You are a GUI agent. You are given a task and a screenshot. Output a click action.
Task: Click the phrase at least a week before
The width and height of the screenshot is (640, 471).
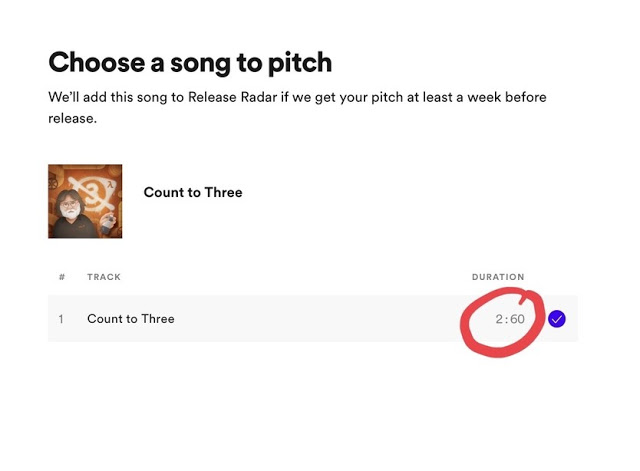[481, 97]
